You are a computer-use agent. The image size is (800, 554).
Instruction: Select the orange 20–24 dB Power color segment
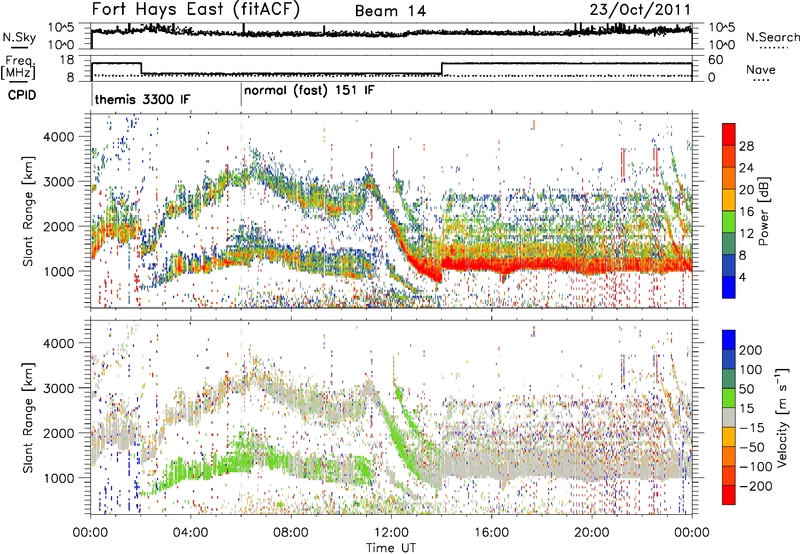click(729, 178)
